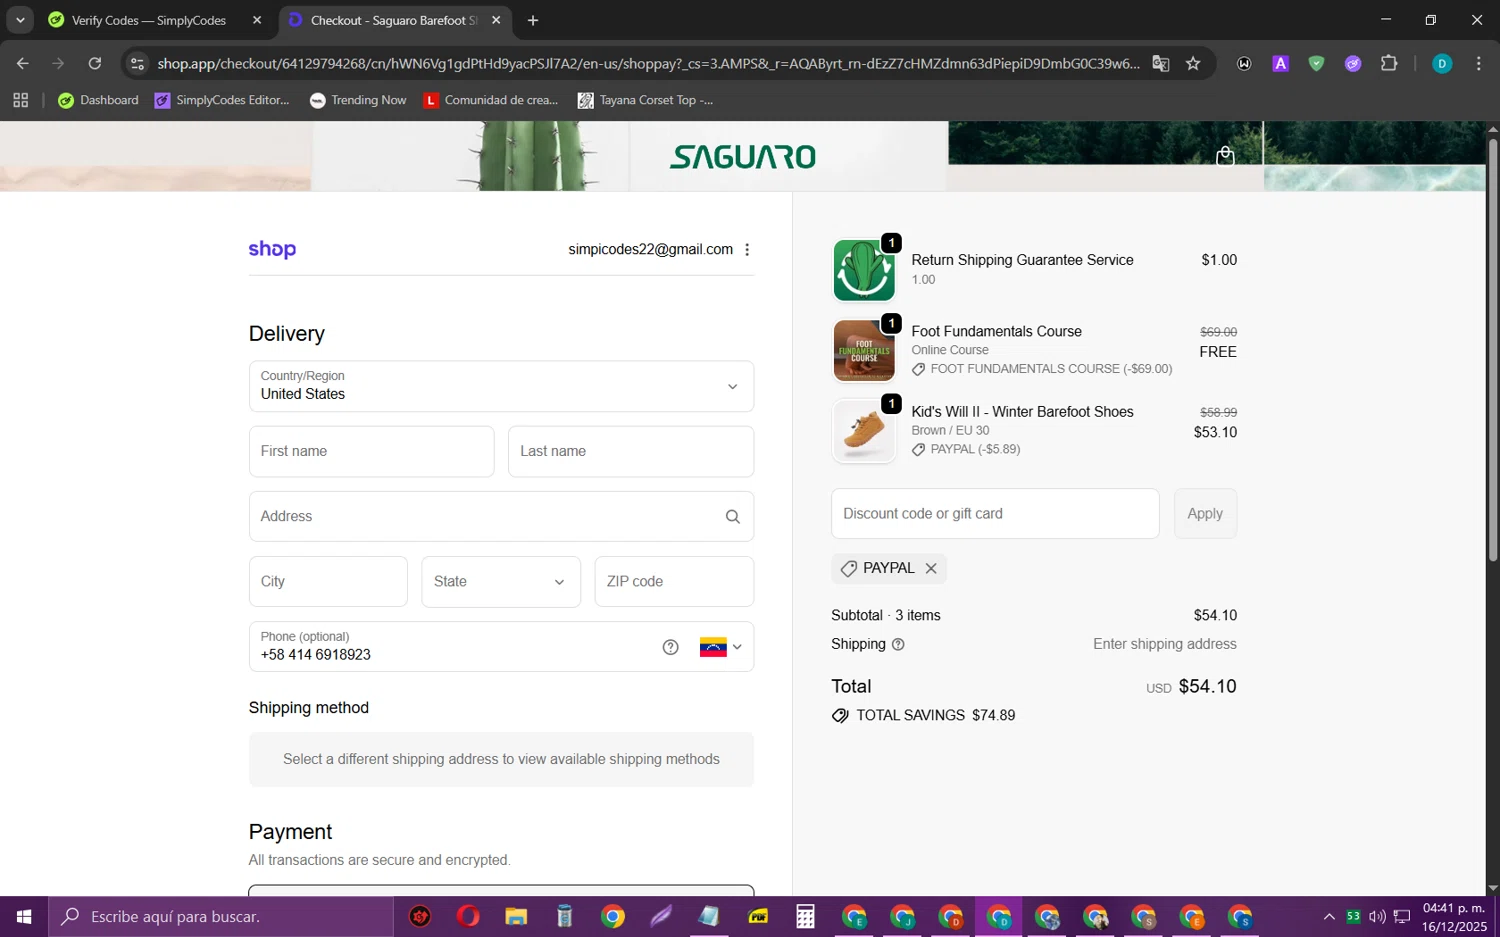The image size is (1500, 937).
Task: Click the taskbar clock showing 04:41 p. m.
Action: (x=1454, y=917)
